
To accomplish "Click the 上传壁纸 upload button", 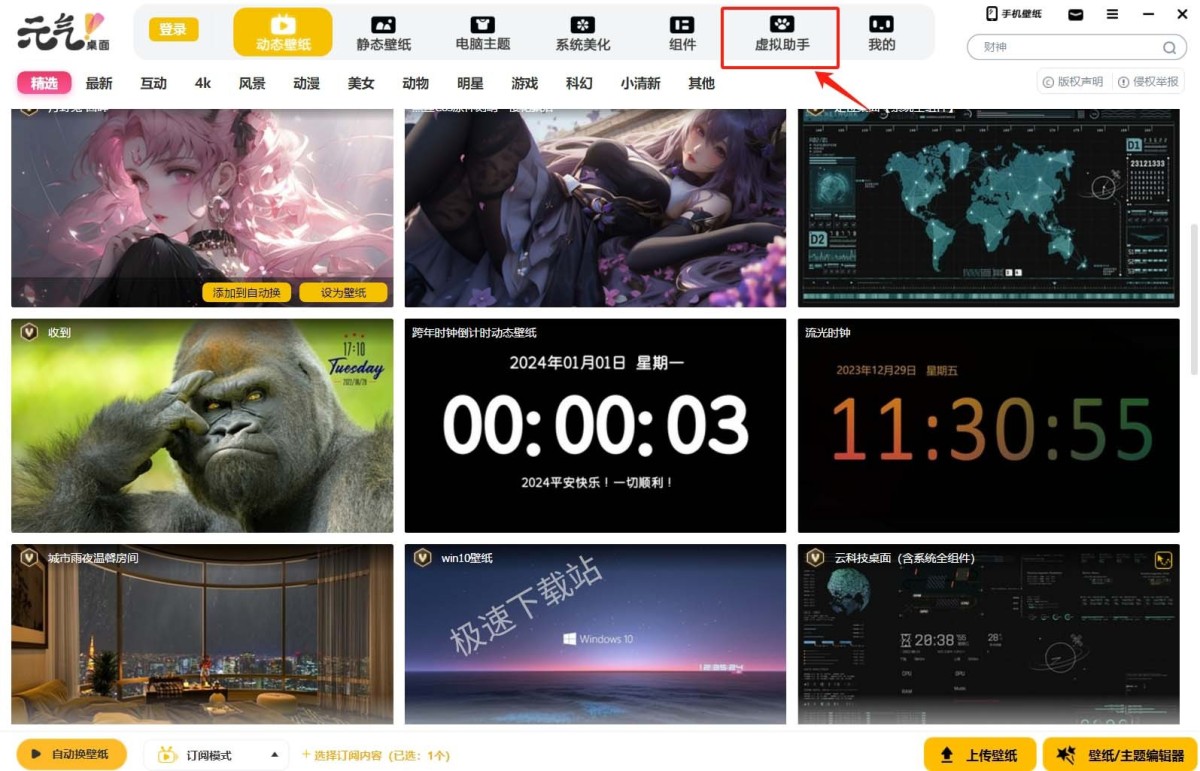I will pyautogui.click(x=979, y=755).
